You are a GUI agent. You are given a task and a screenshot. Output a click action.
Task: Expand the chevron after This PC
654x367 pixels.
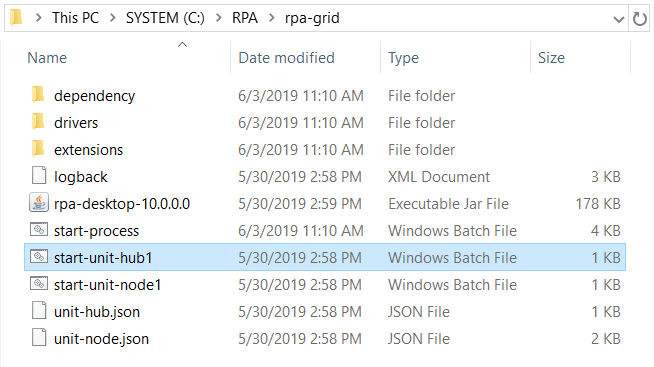tap(113, 18)
